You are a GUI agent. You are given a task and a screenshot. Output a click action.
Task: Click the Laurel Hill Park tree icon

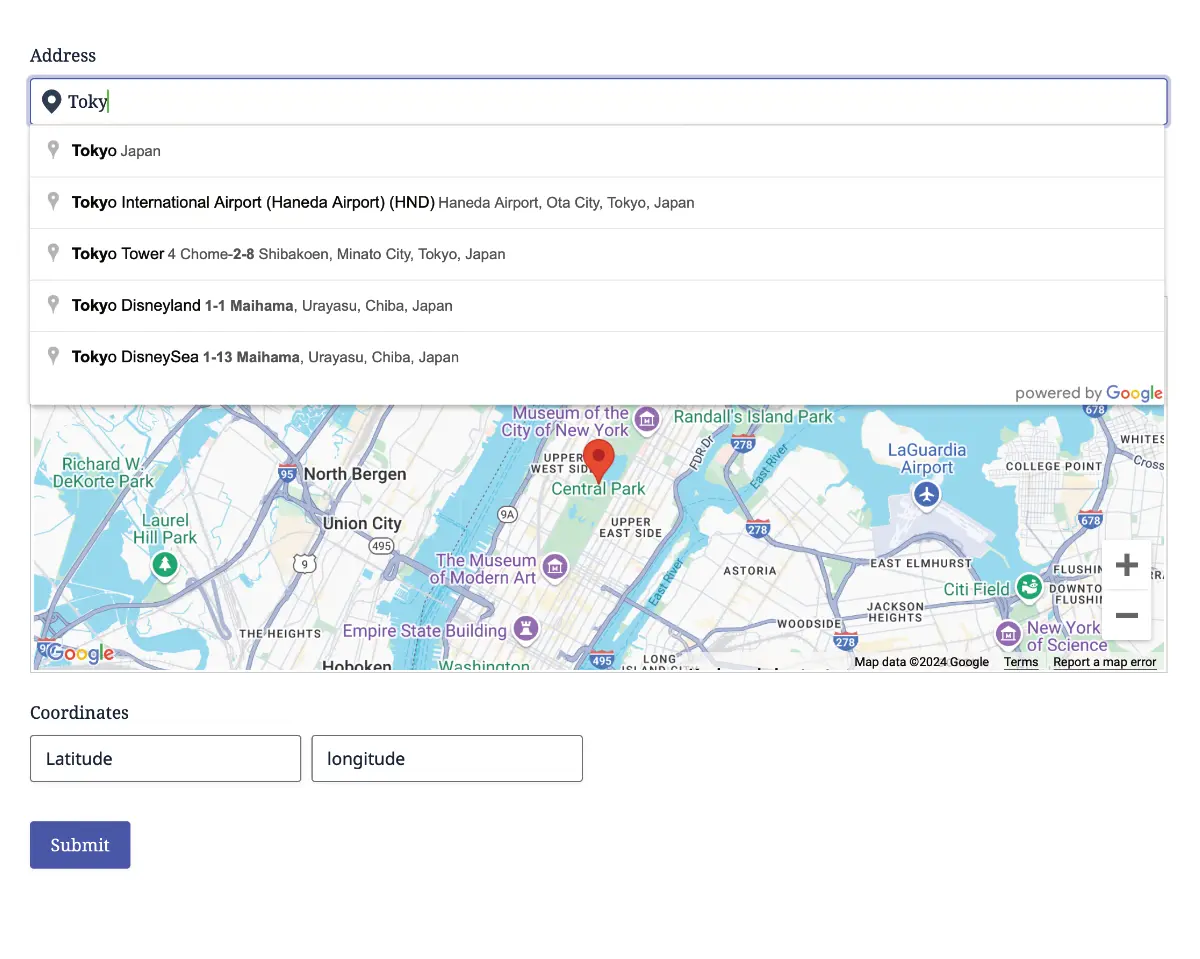tap(165, 565)
